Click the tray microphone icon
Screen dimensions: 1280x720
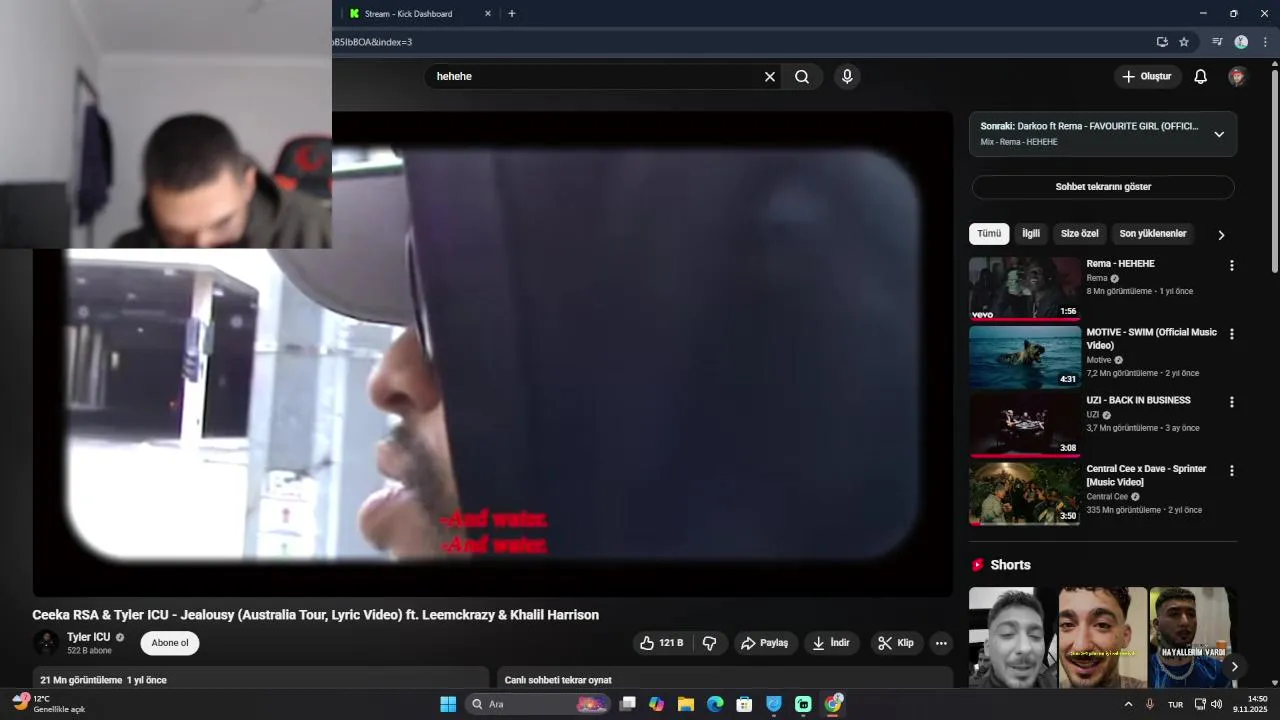pos(1150,704)
